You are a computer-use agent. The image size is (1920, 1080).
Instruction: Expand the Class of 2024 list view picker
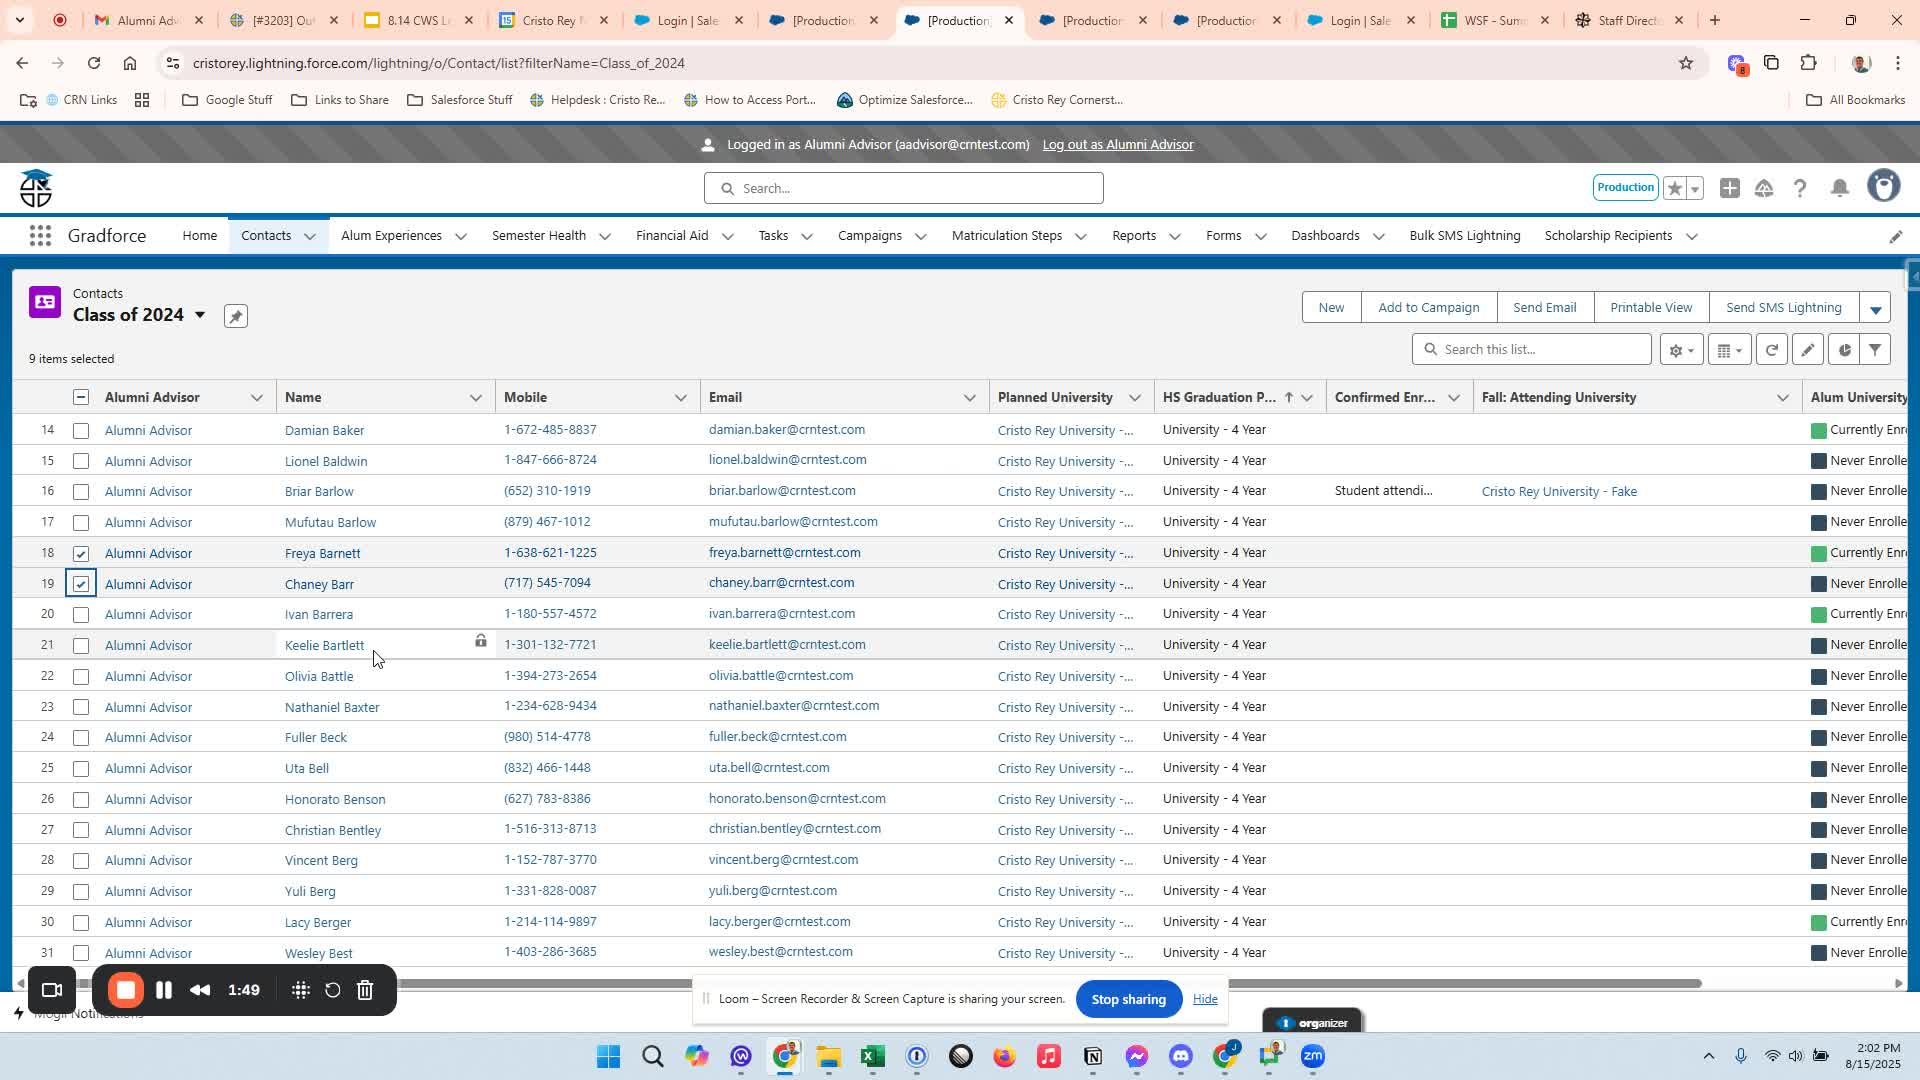200,315
